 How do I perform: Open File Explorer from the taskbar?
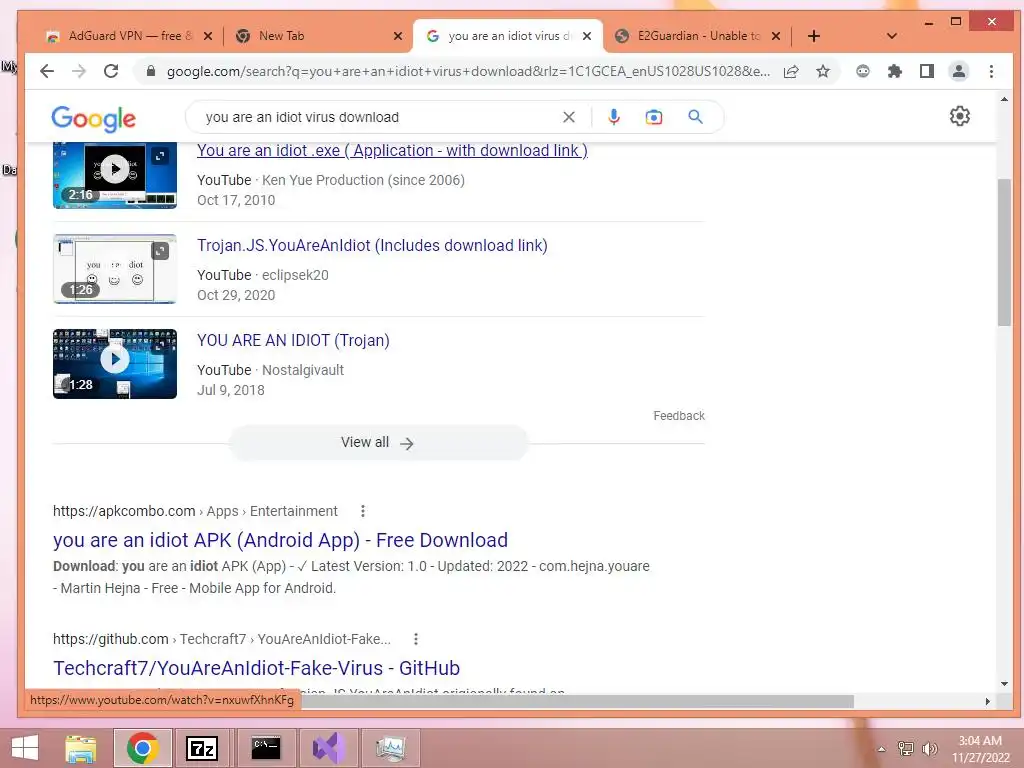tap(81, 748)
